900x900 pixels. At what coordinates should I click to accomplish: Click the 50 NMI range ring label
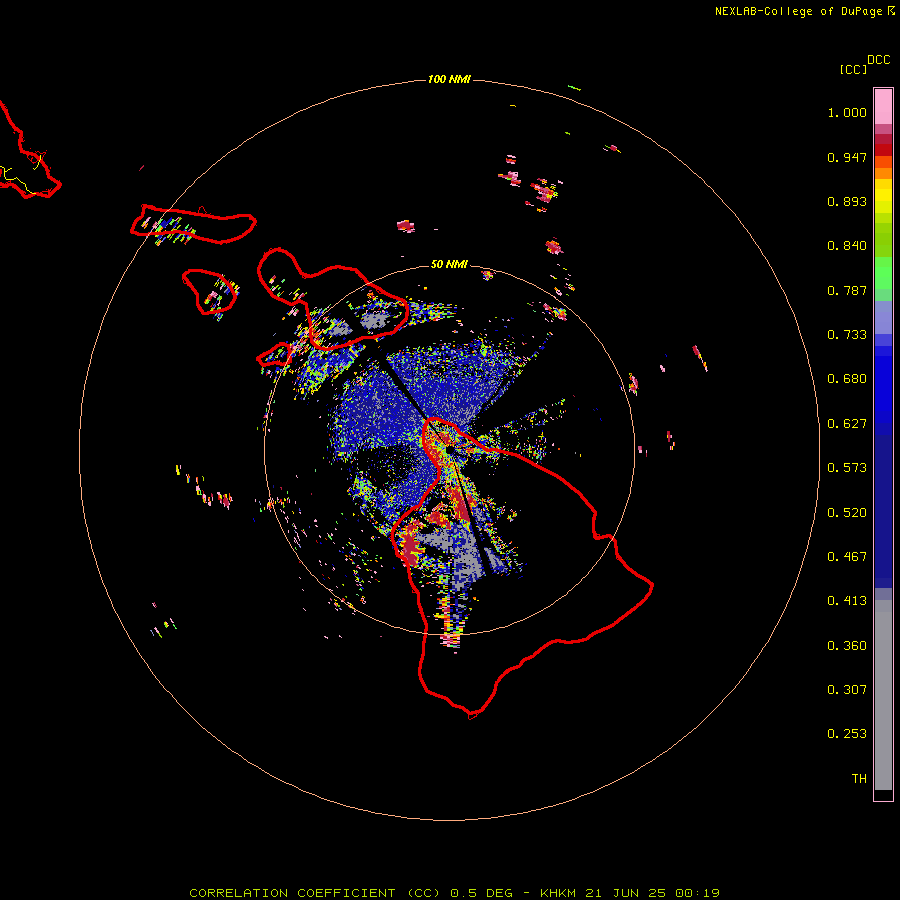tap(449, 264)
